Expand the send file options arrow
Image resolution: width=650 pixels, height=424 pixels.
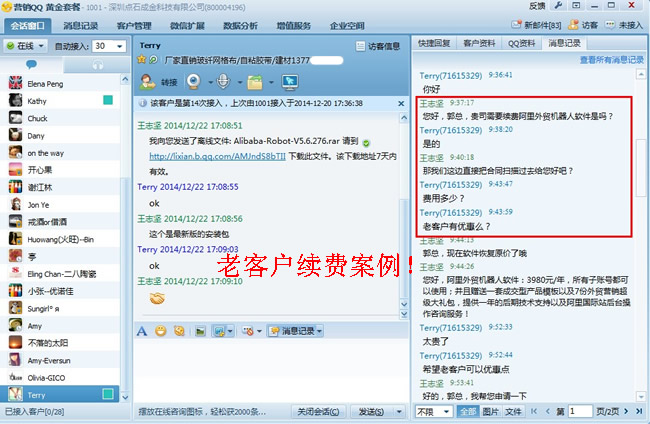tap(271, 82)
